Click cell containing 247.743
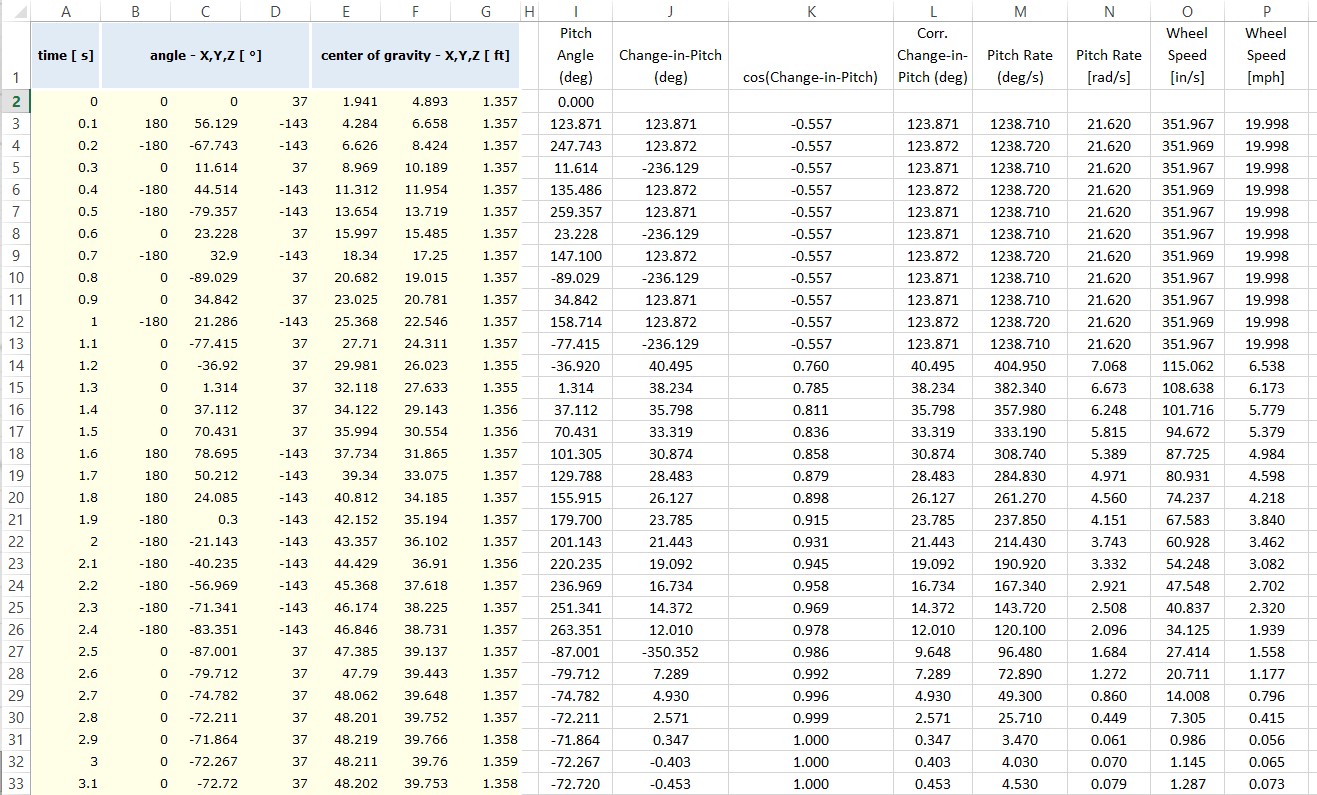This screenshot has height=795, width=1317. click(x=576, y=146)
